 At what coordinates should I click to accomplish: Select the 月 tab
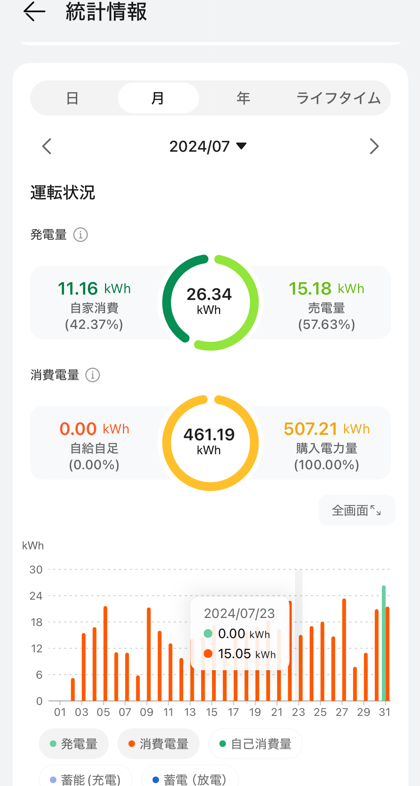coord(158,98)
